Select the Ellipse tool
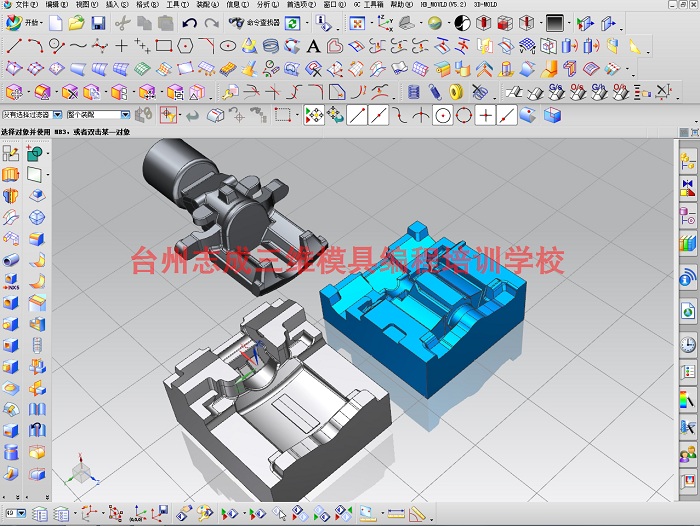 click(x=228, y=46)
